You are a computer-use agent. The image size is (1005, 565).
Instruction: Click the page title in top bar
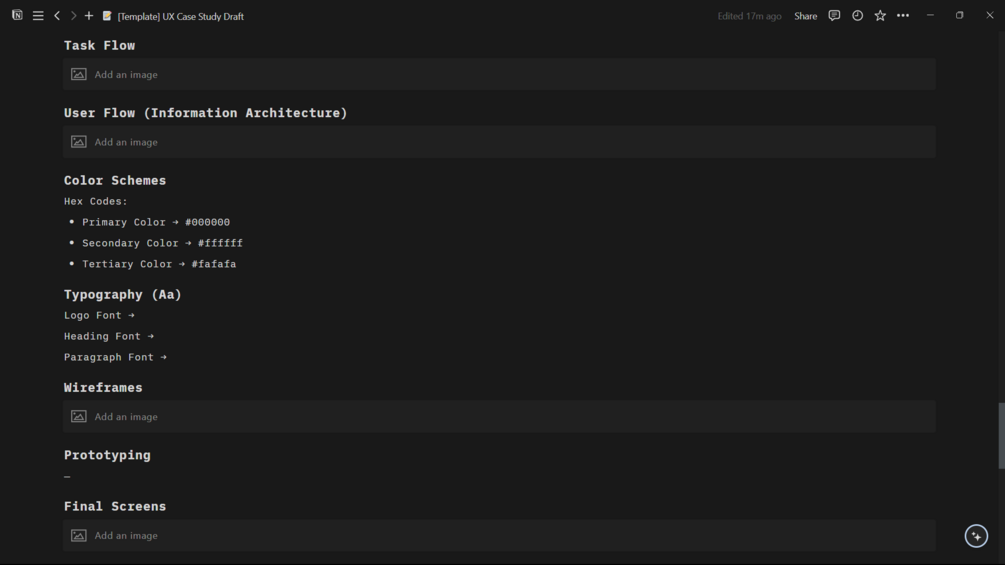coord(180,16)
